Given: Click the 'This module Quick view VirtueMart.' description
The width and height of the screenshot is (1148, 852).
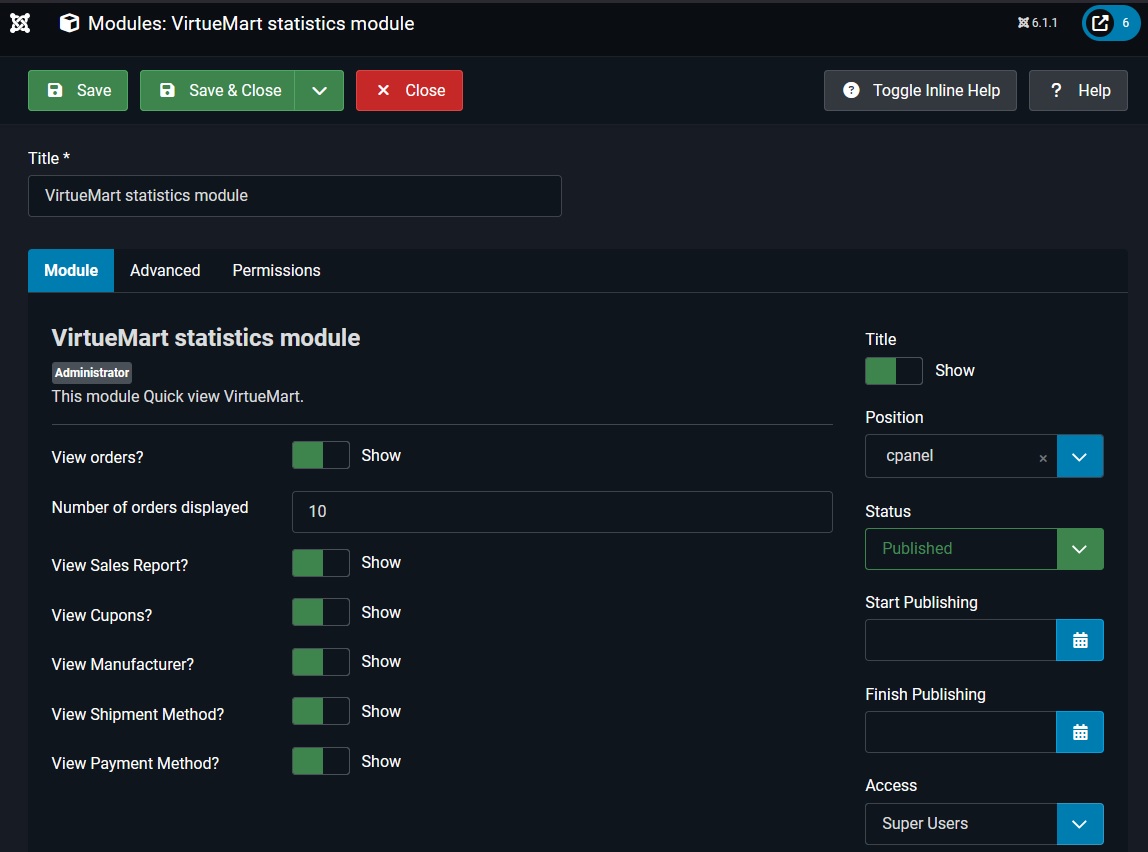Looking at the screenshot, I should click(x=177, y=397).
